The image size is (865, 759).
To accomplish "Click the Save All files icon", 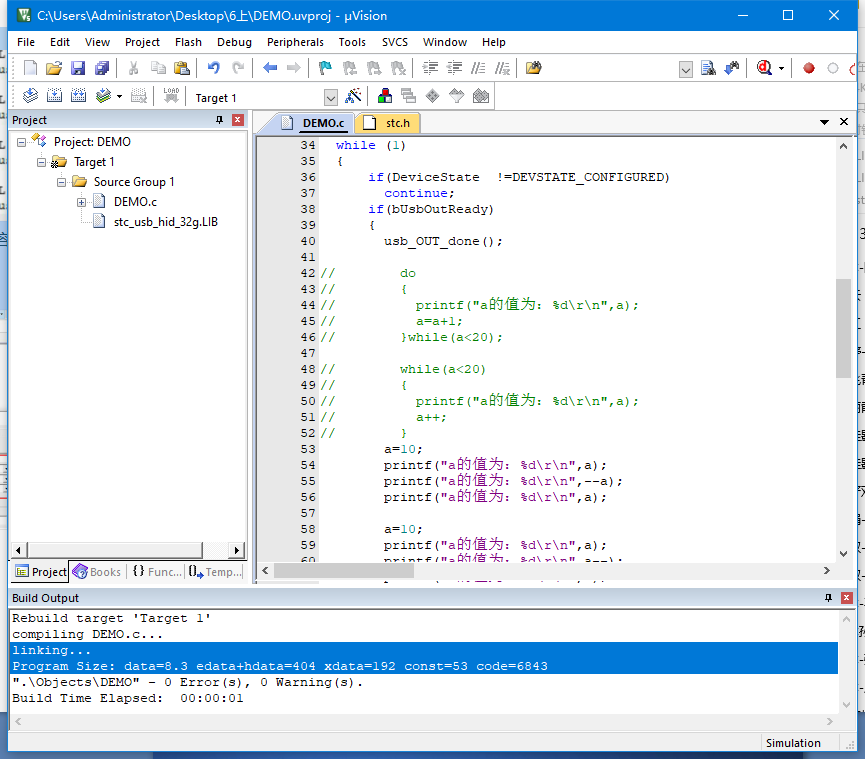I will [x=102, y=68].
